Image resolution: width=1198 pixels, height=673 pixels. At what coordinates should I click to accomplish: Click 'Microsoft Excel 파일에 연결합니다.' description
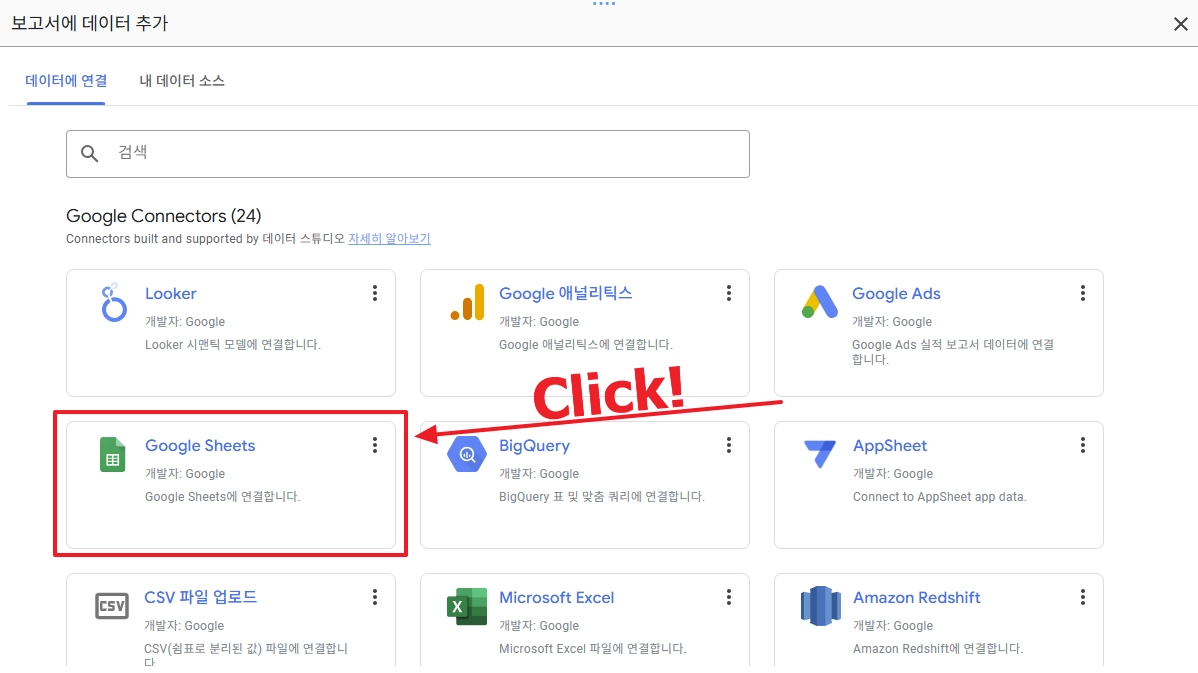point(592,649)
